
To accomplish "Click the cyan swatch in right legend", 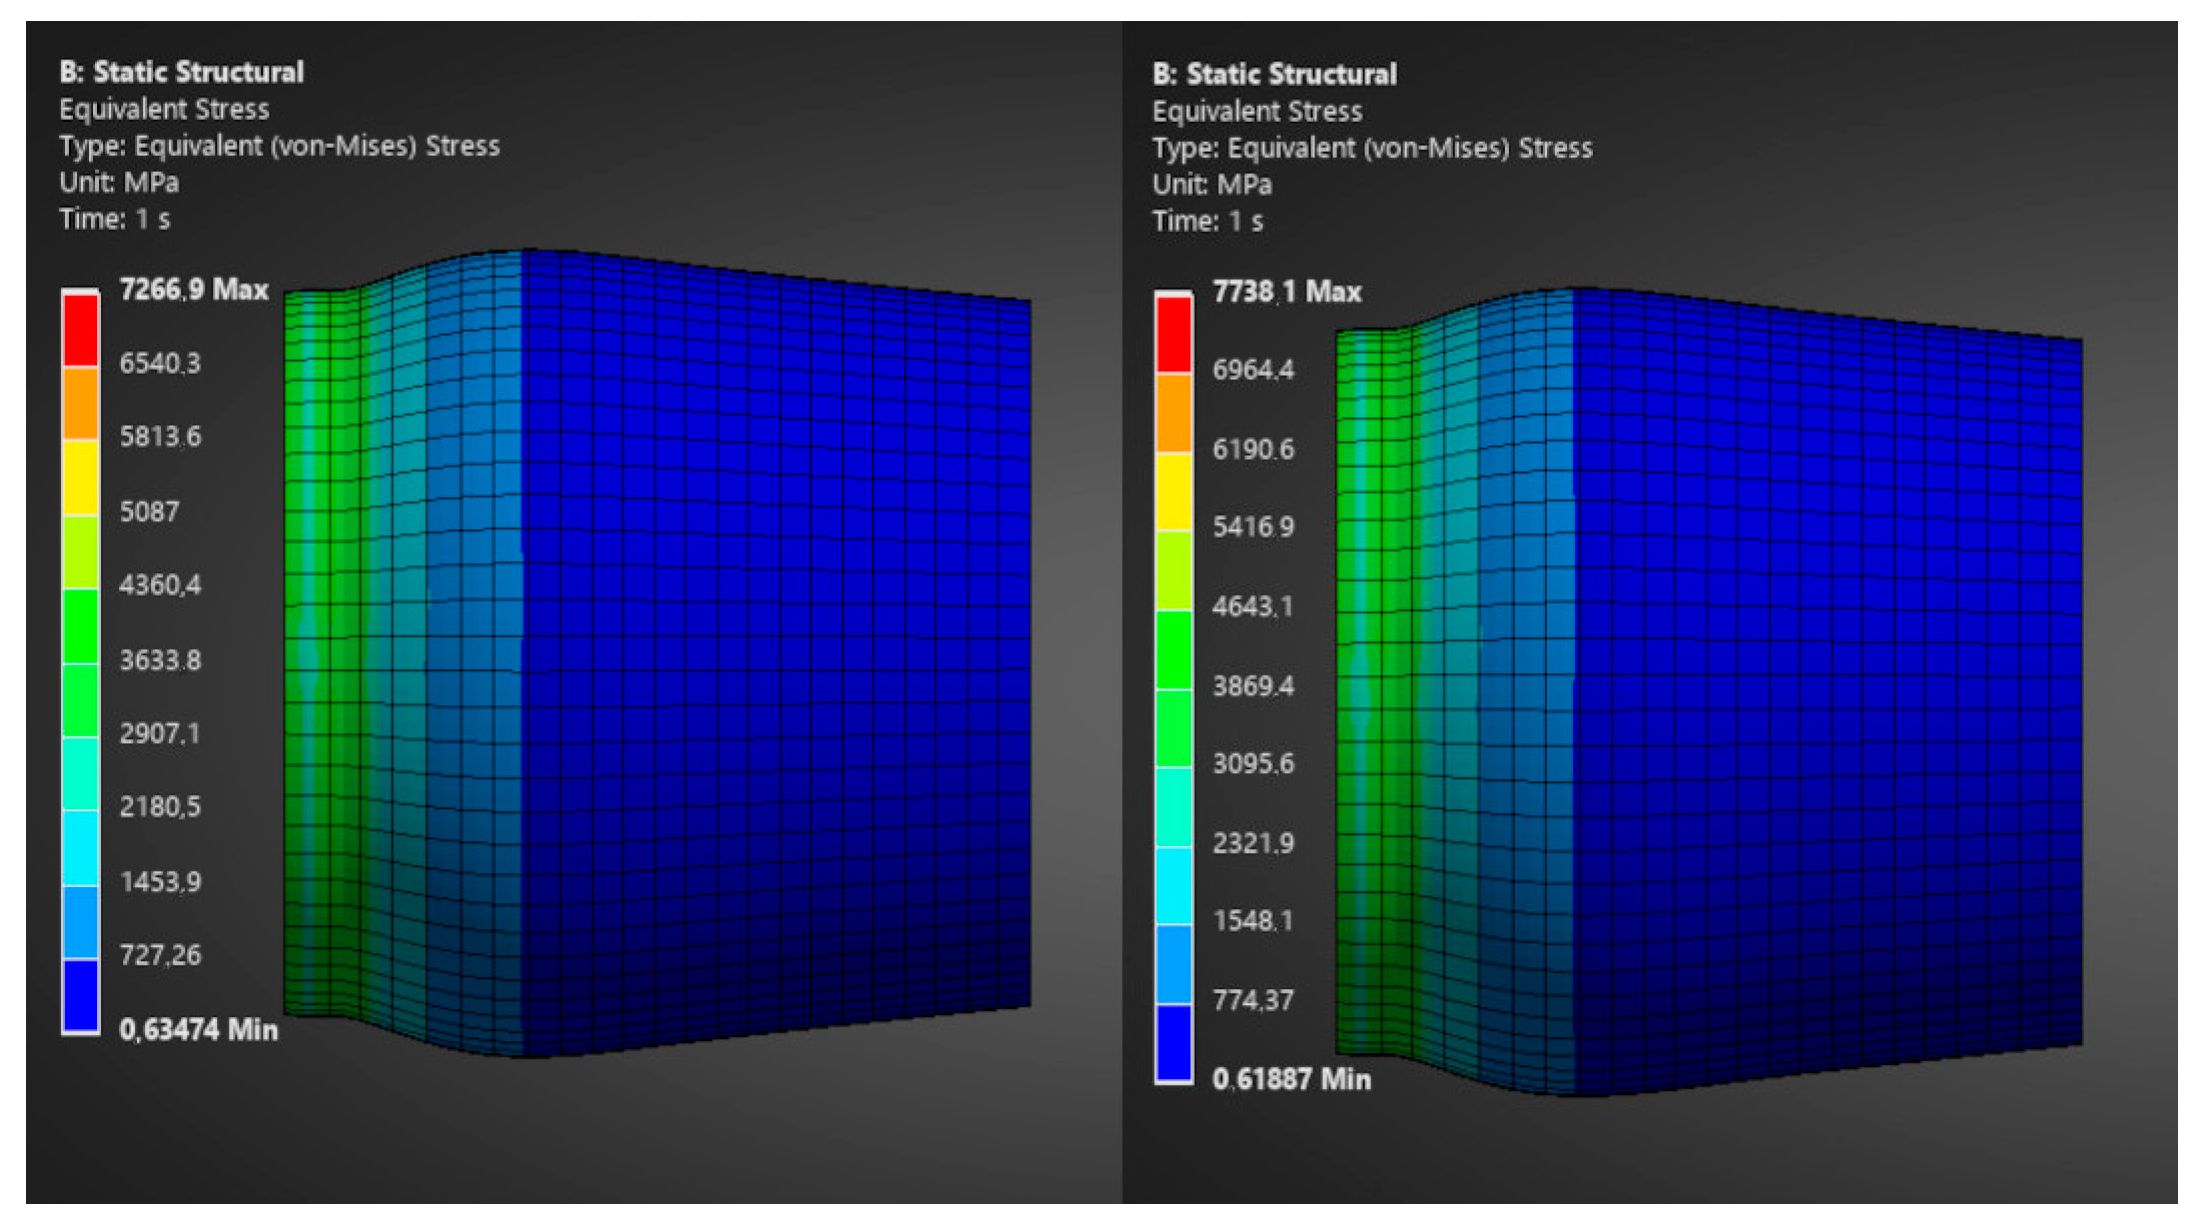I will pyautogui.click(x=1174, y=885).
